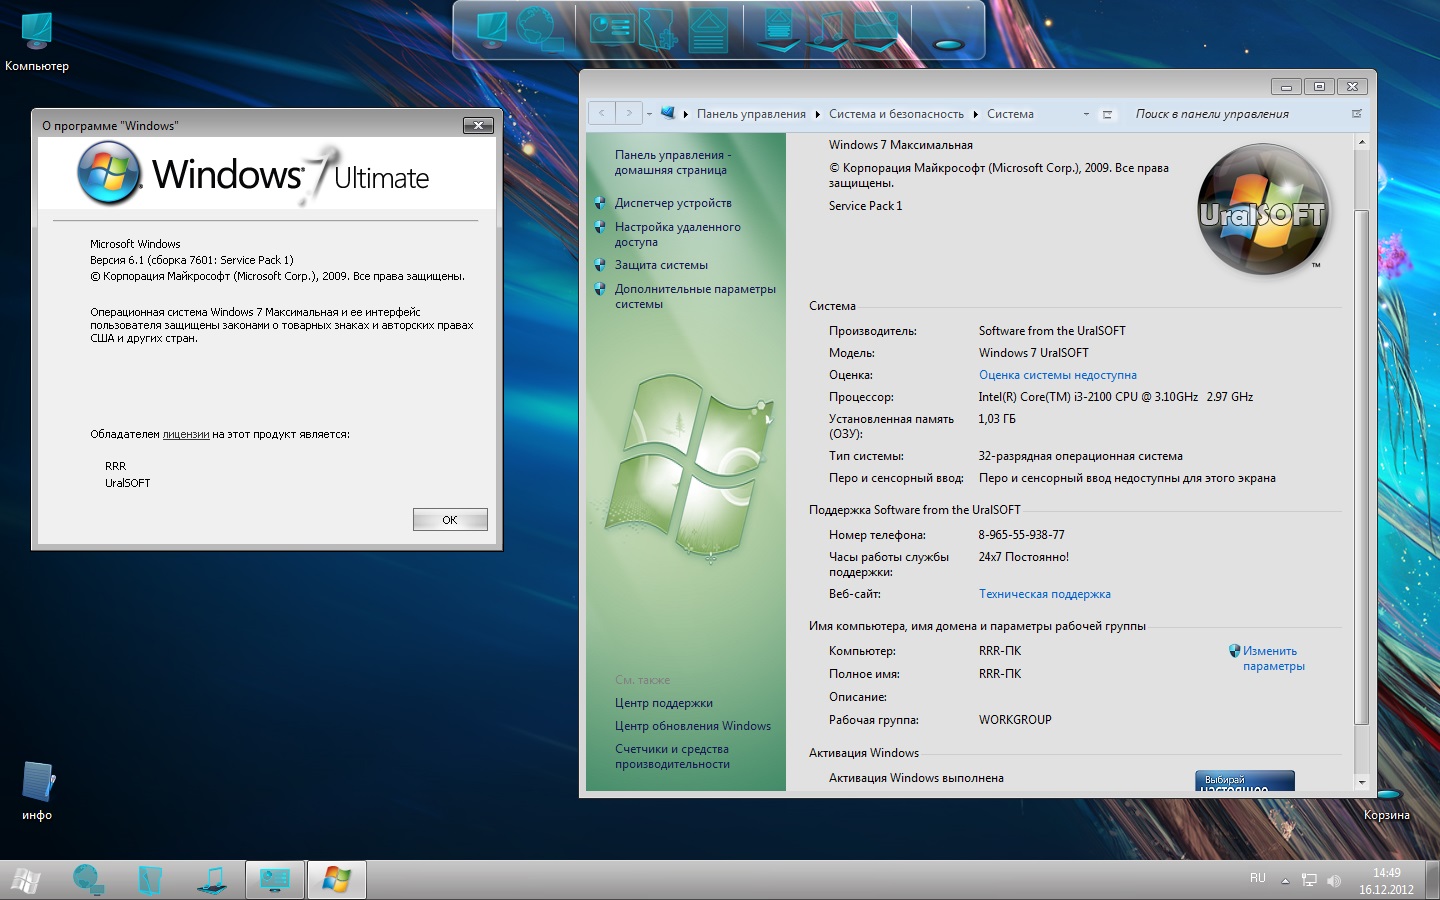
Task: Open Защита системы
Action: (x=661, y=265)
